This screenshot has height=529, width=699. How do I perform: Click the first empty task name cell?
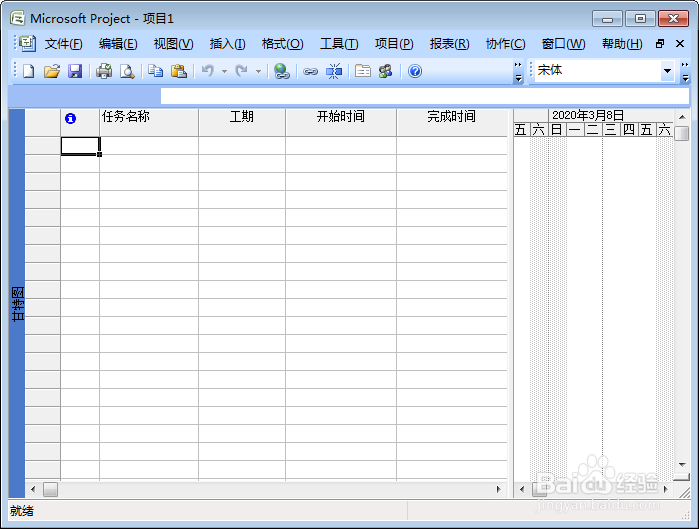point(149,146)
